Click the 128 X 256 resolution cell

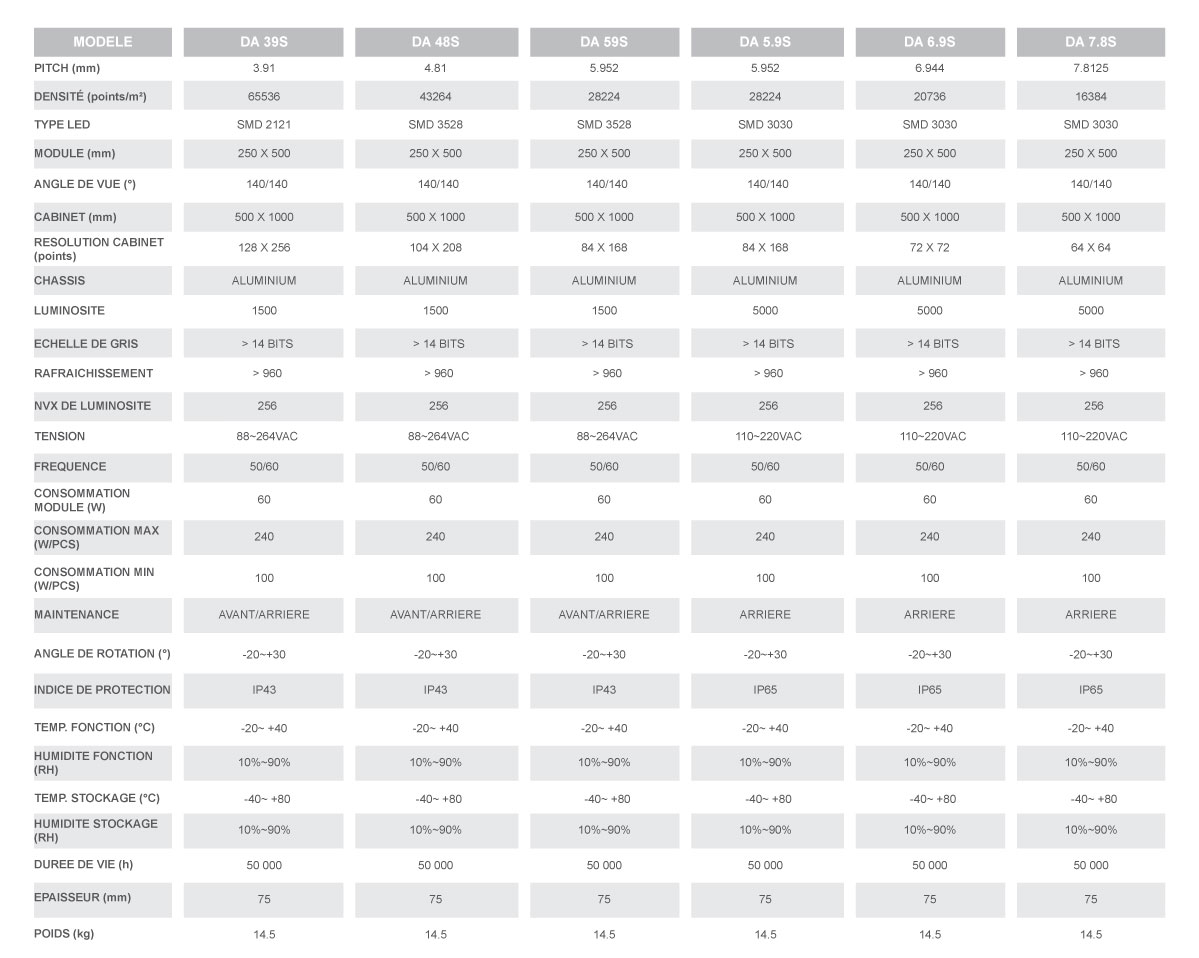click(264, 248)
